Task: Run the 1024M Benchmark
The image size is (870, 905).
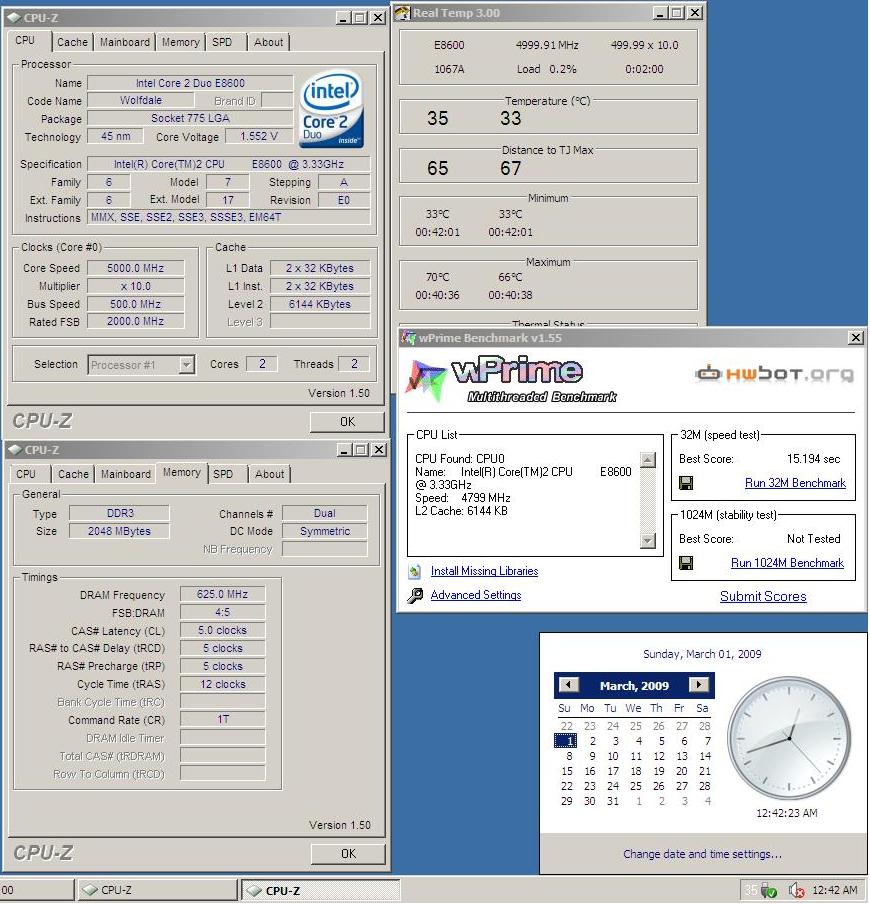Action: click(x=787, y=563)
